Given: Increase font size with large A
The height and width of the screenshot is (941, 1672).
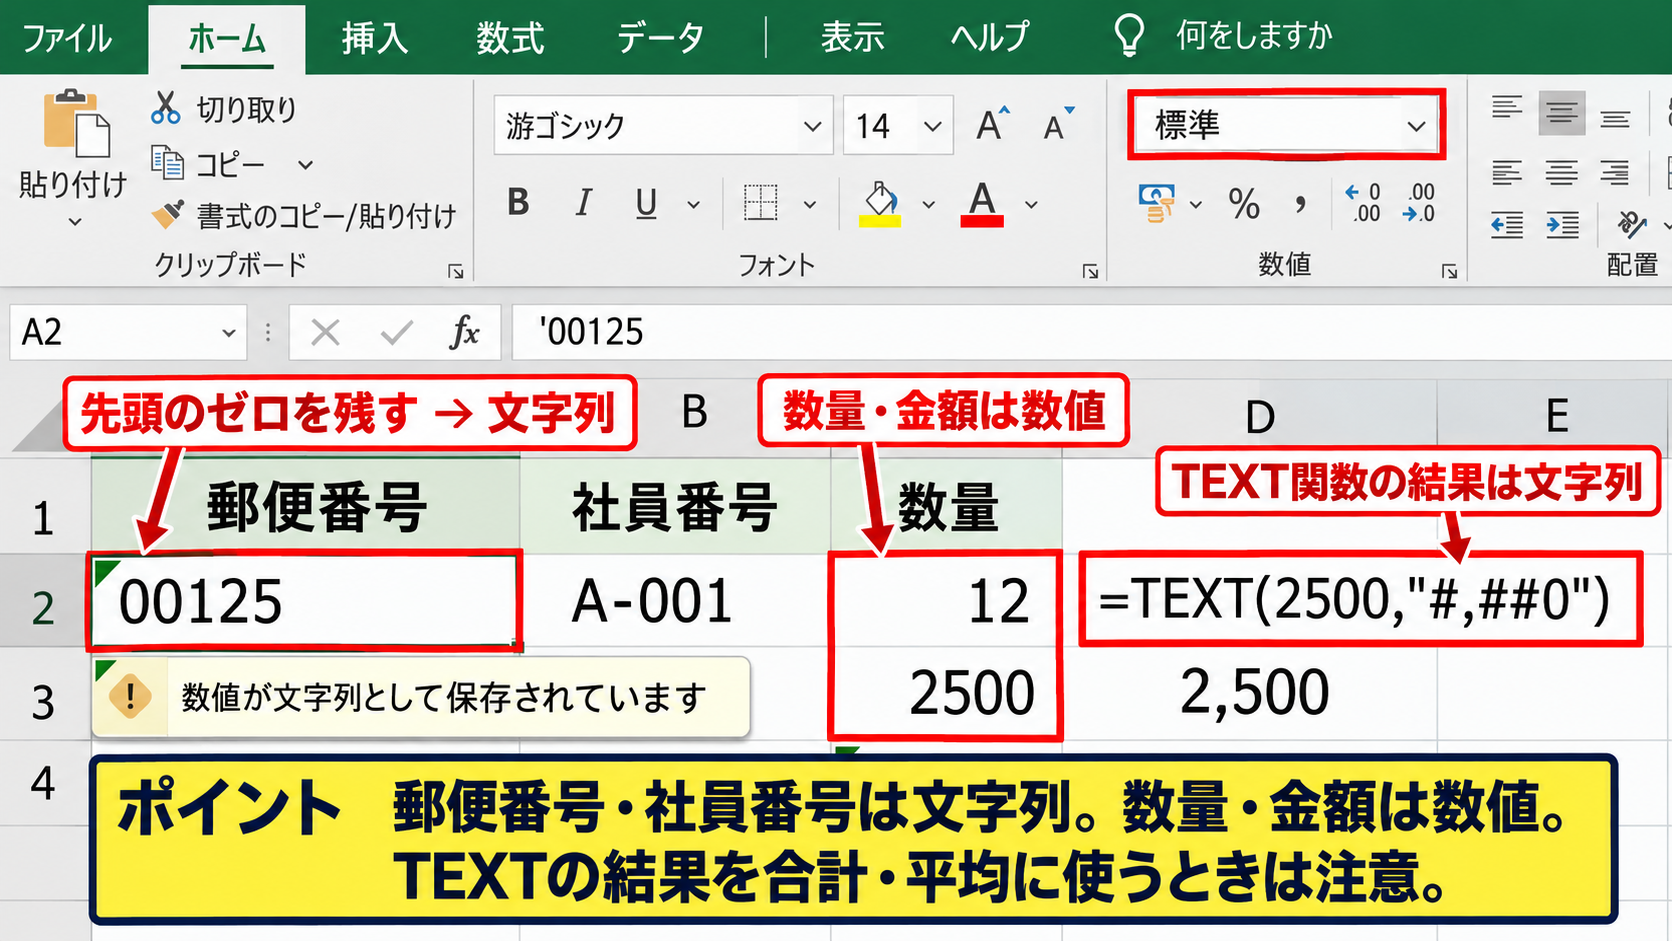Looking at the screenshot, I should point(992,125).
